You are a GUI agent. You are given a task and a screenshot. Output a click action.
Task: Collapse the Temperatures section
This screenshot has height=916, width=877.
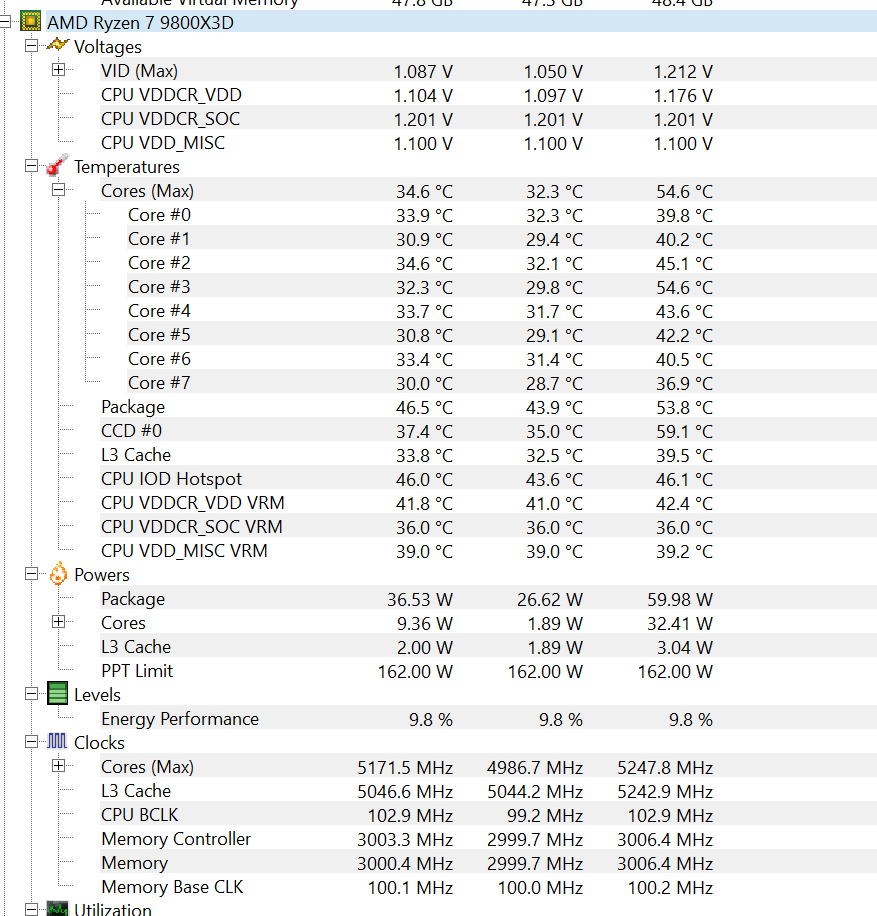click(x=32, y=166)
